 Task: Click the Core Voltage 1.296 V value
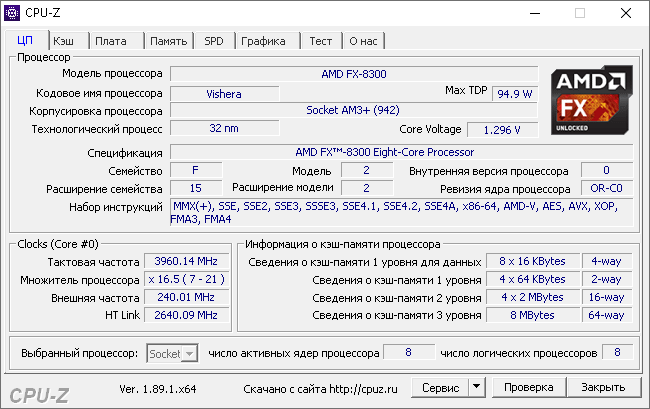502,130
